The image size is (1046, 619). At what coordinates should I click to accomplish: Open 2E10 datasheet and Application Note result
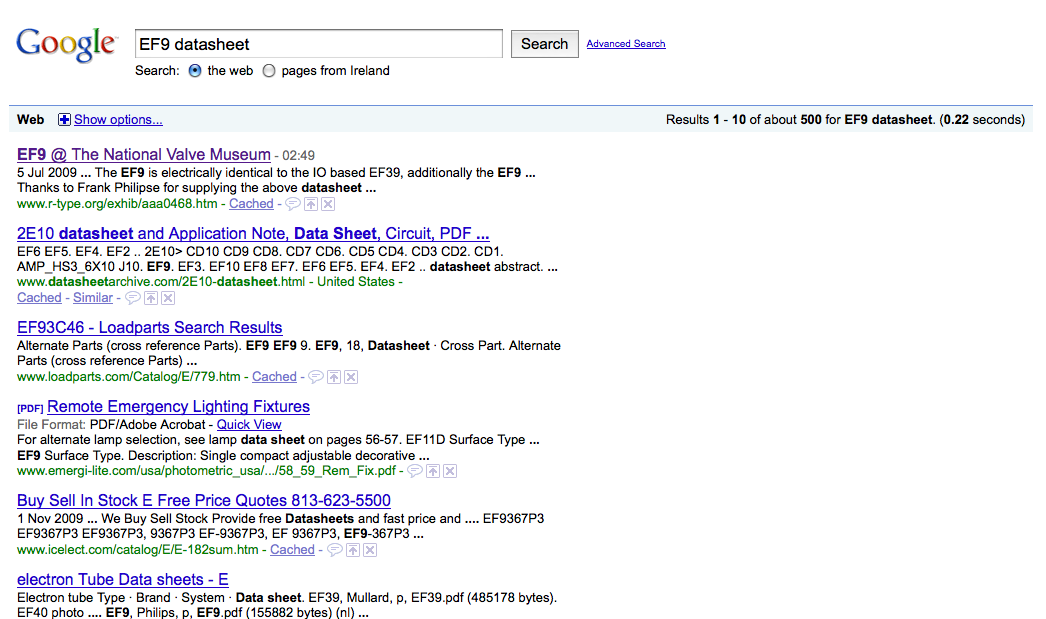253,233
